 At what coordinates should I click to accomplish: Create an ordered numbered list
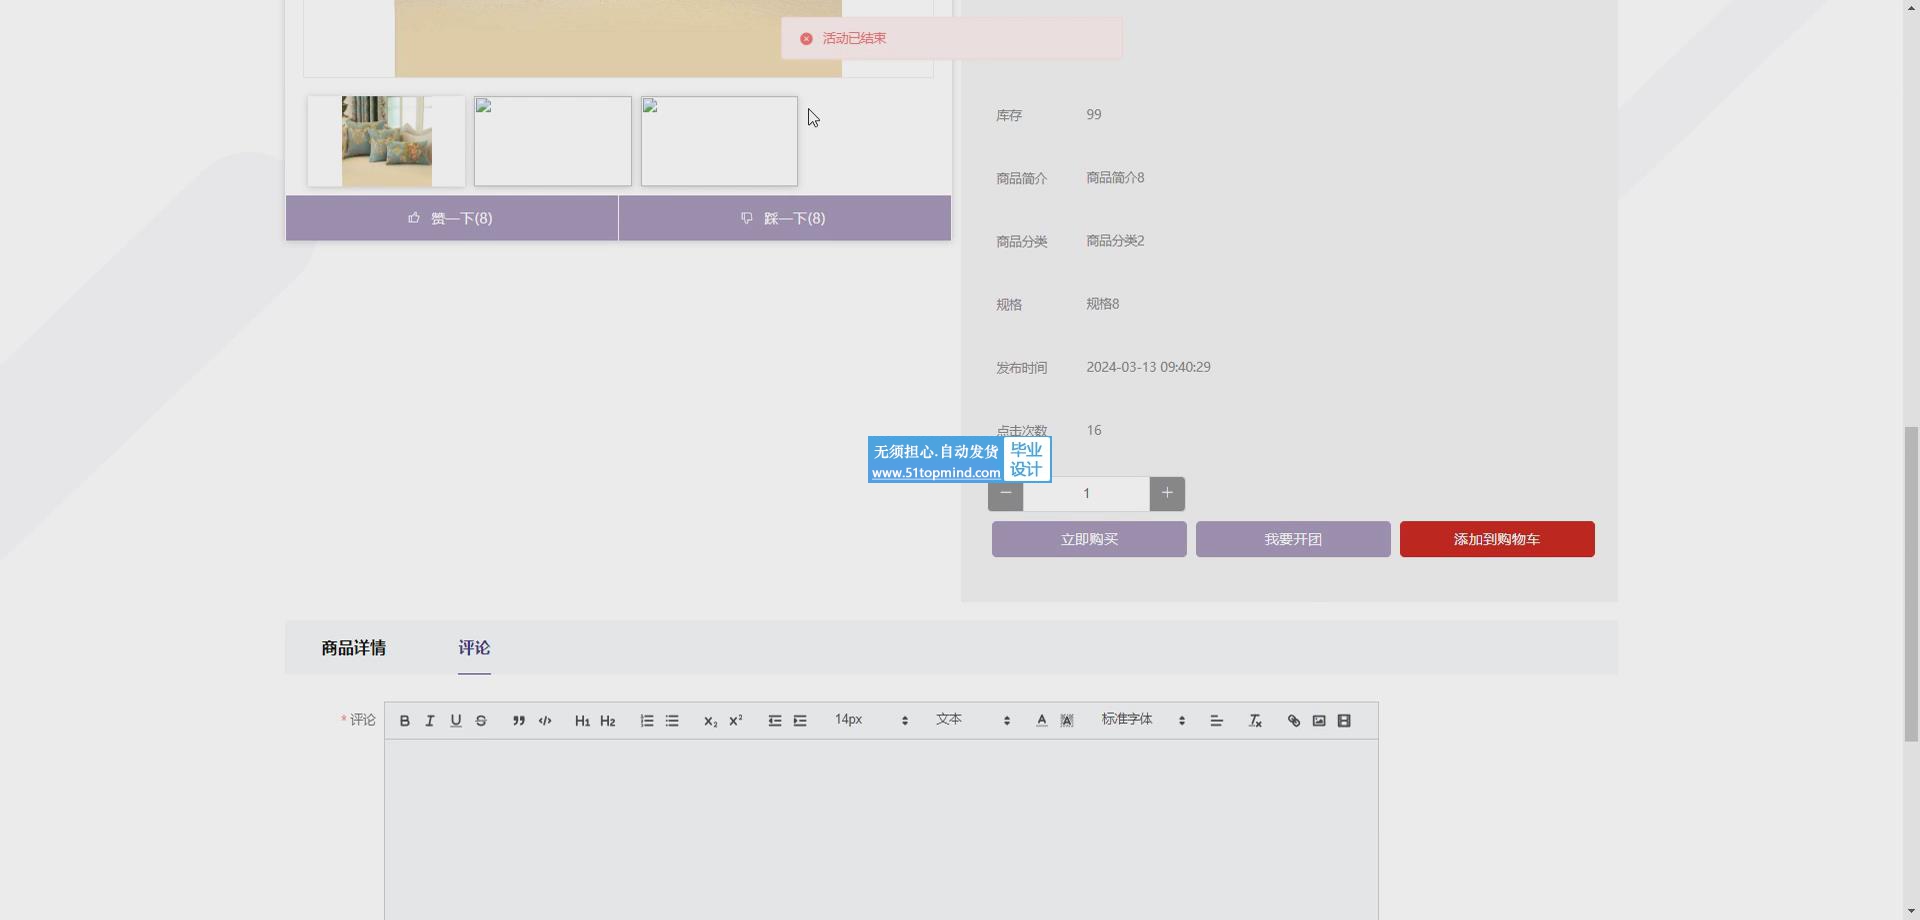pos(647,721)
